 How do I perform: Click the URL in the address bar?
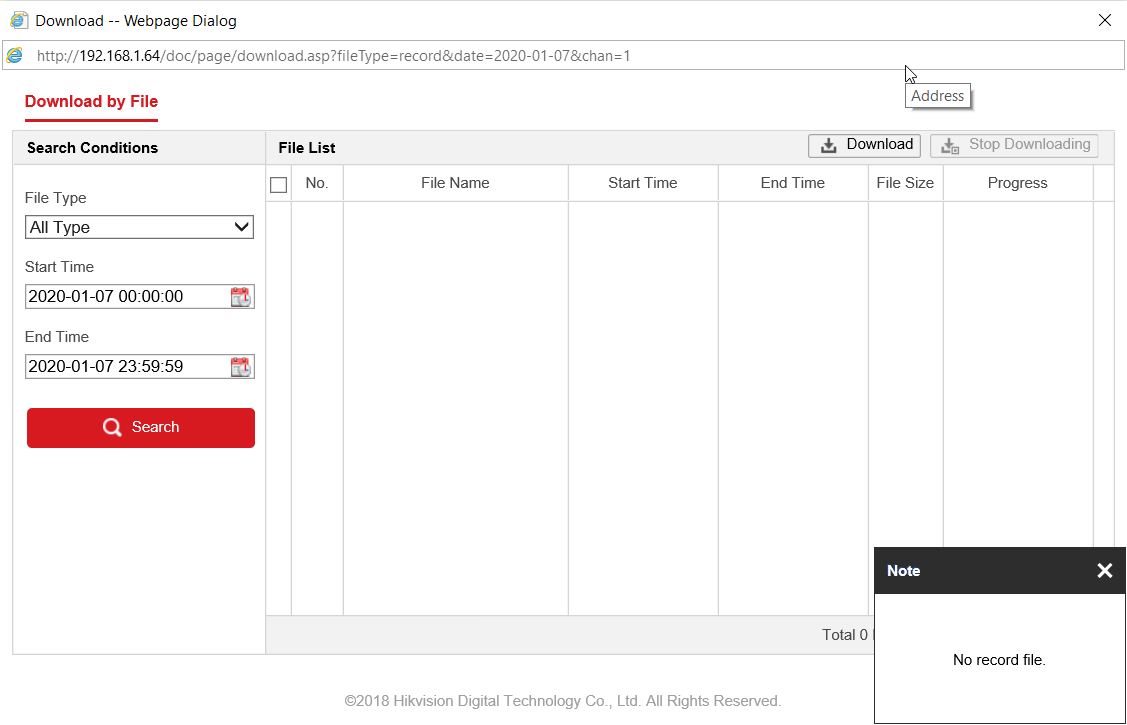point(334,56)
